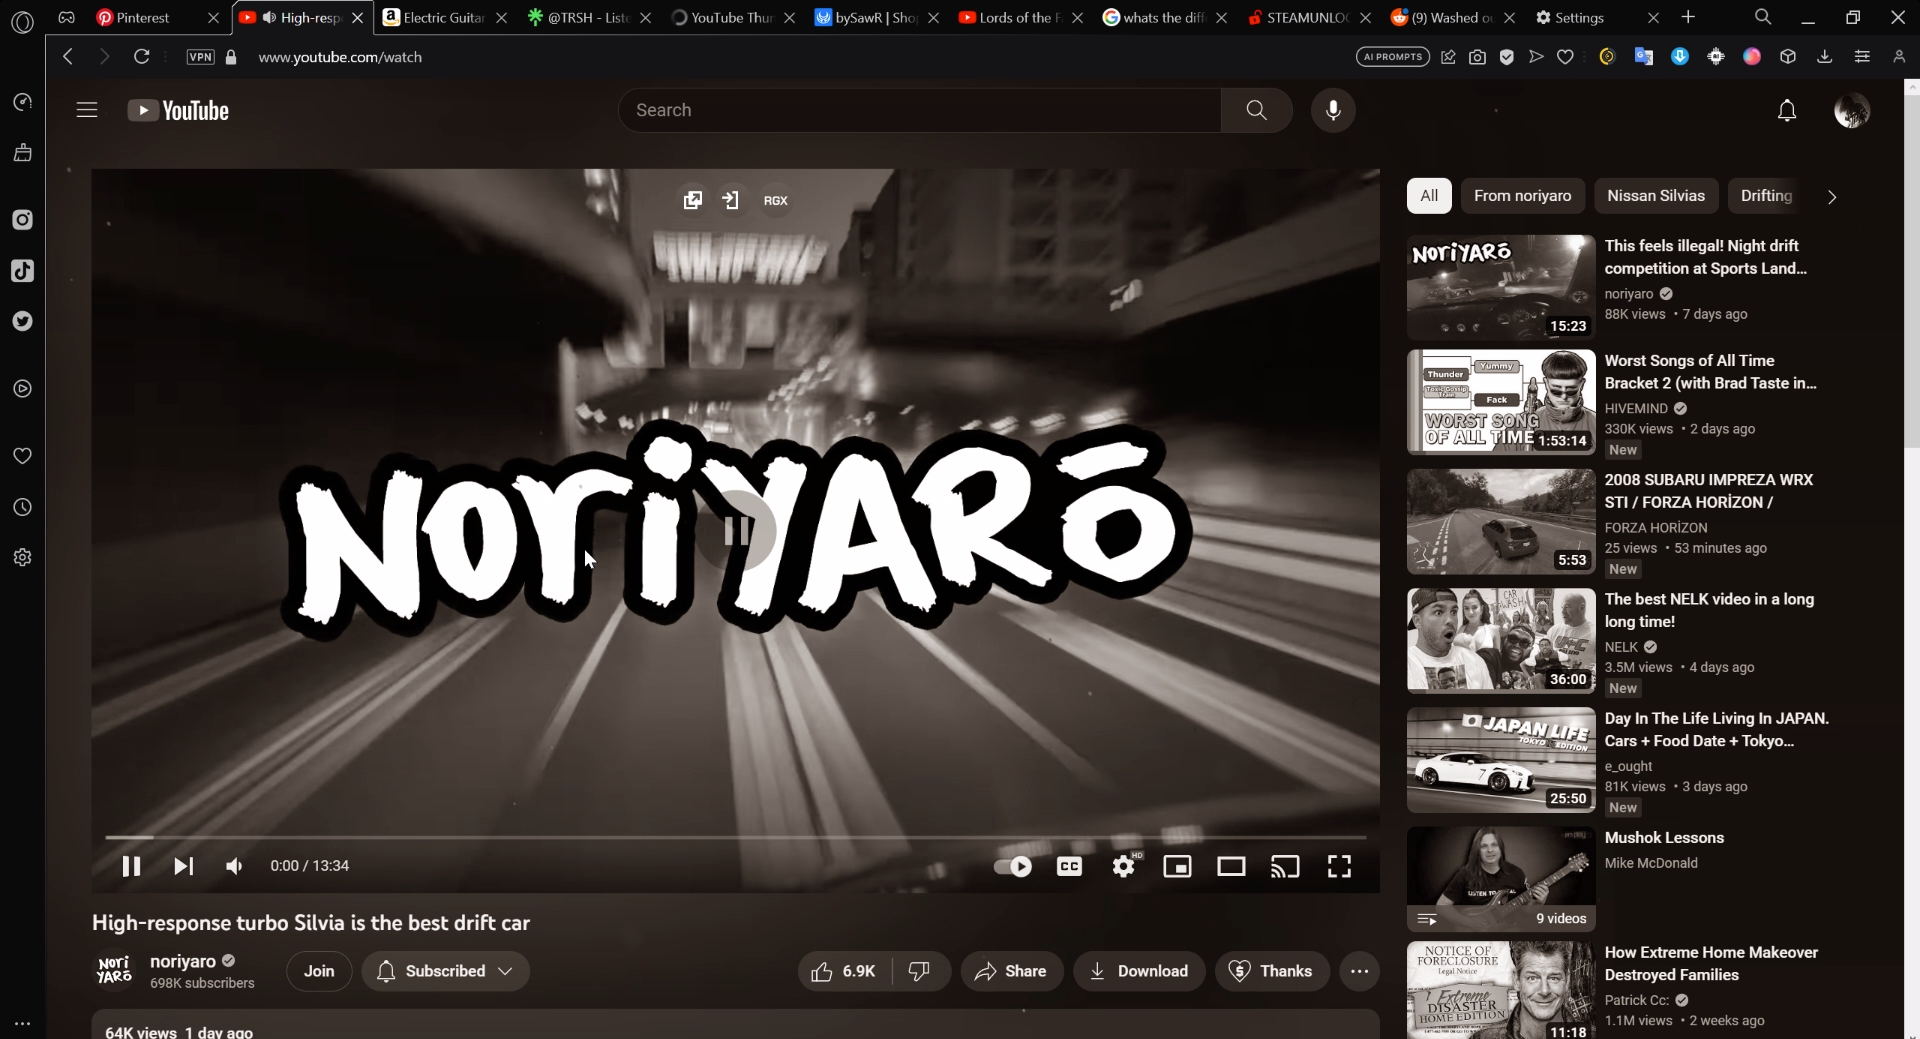This screenshot has width=1920, height=1039.
Task: Open Night drift competition video thumbnail
Action: 1501,287
